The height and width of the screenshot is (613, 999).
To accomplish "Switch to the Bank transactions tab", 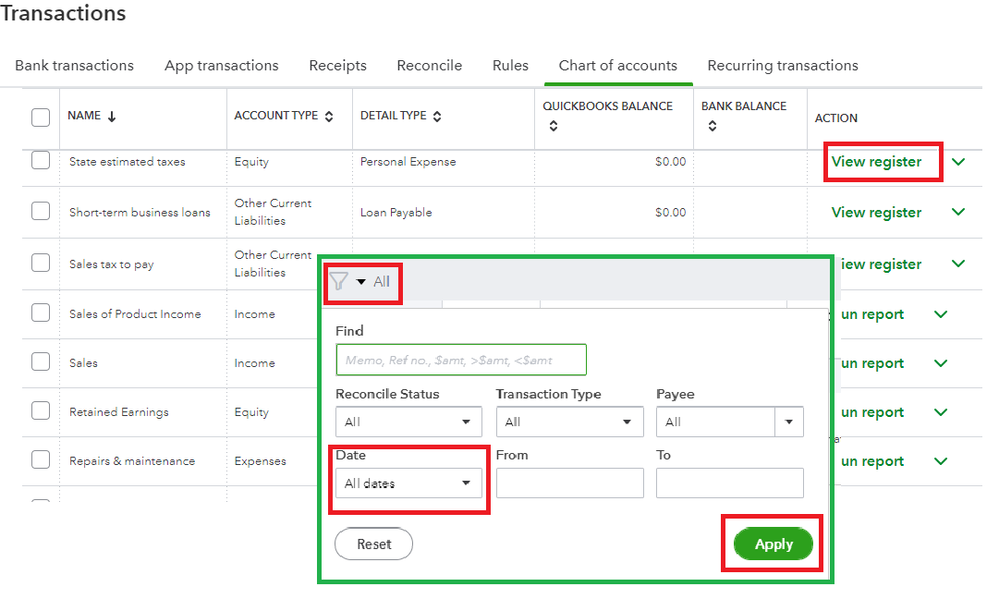I will point(74,66).
